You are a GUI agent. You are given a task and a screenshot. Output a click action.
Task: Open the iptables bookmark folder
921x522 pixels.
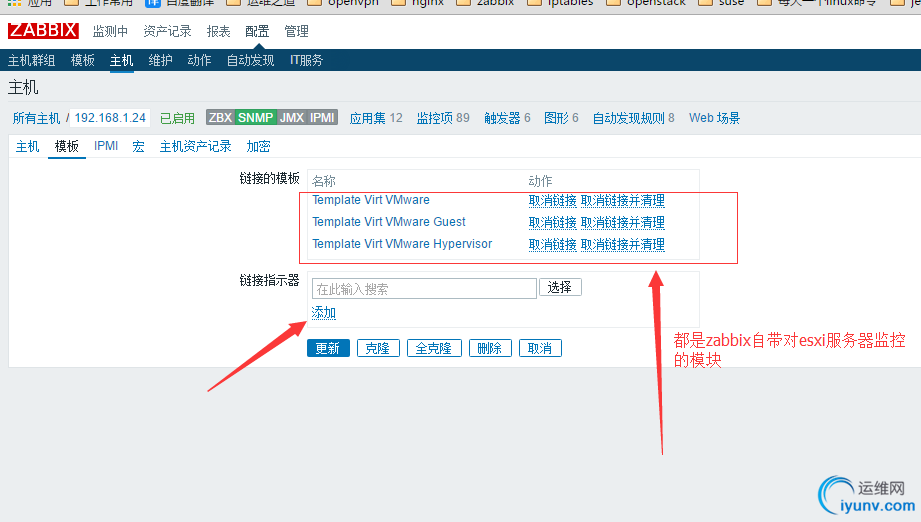560,3
